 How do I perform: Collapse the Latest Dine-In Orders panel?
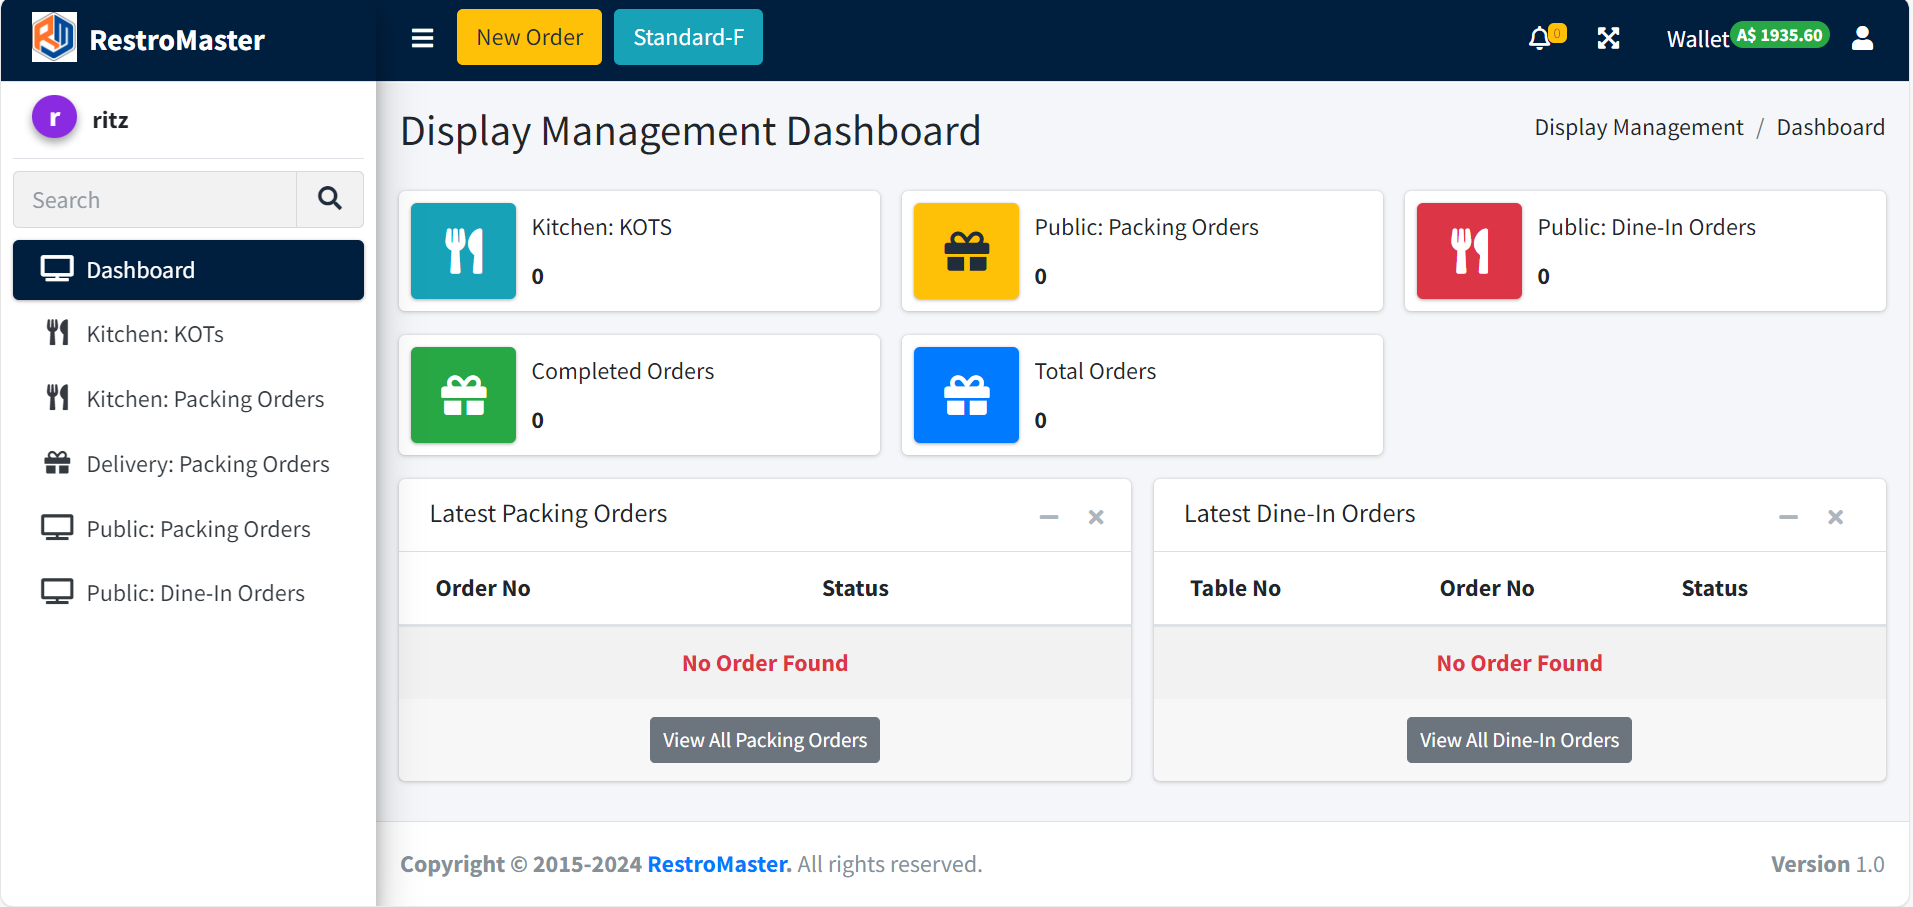[1788, 517]
